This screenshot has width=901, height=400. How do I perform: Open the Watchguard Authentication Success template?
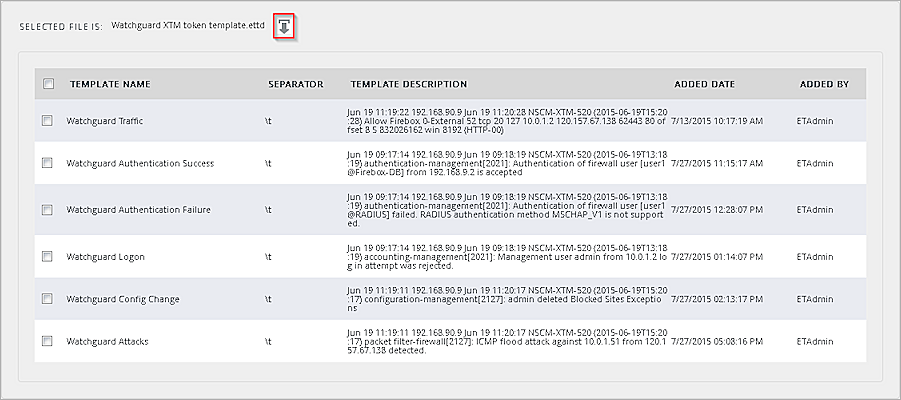(139, 163)
